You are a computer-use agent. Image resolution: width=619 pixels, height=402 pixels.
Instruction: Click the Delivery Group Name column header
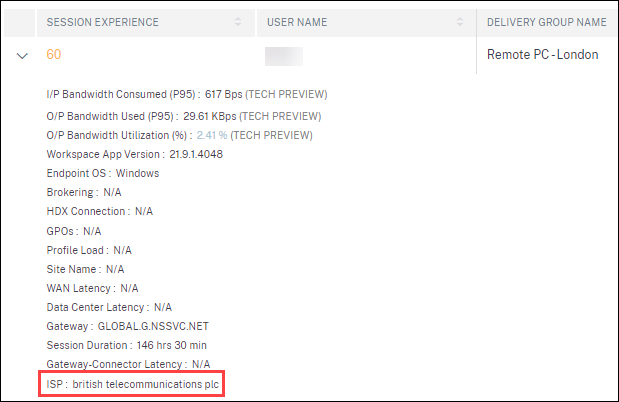tap(546, 21)
